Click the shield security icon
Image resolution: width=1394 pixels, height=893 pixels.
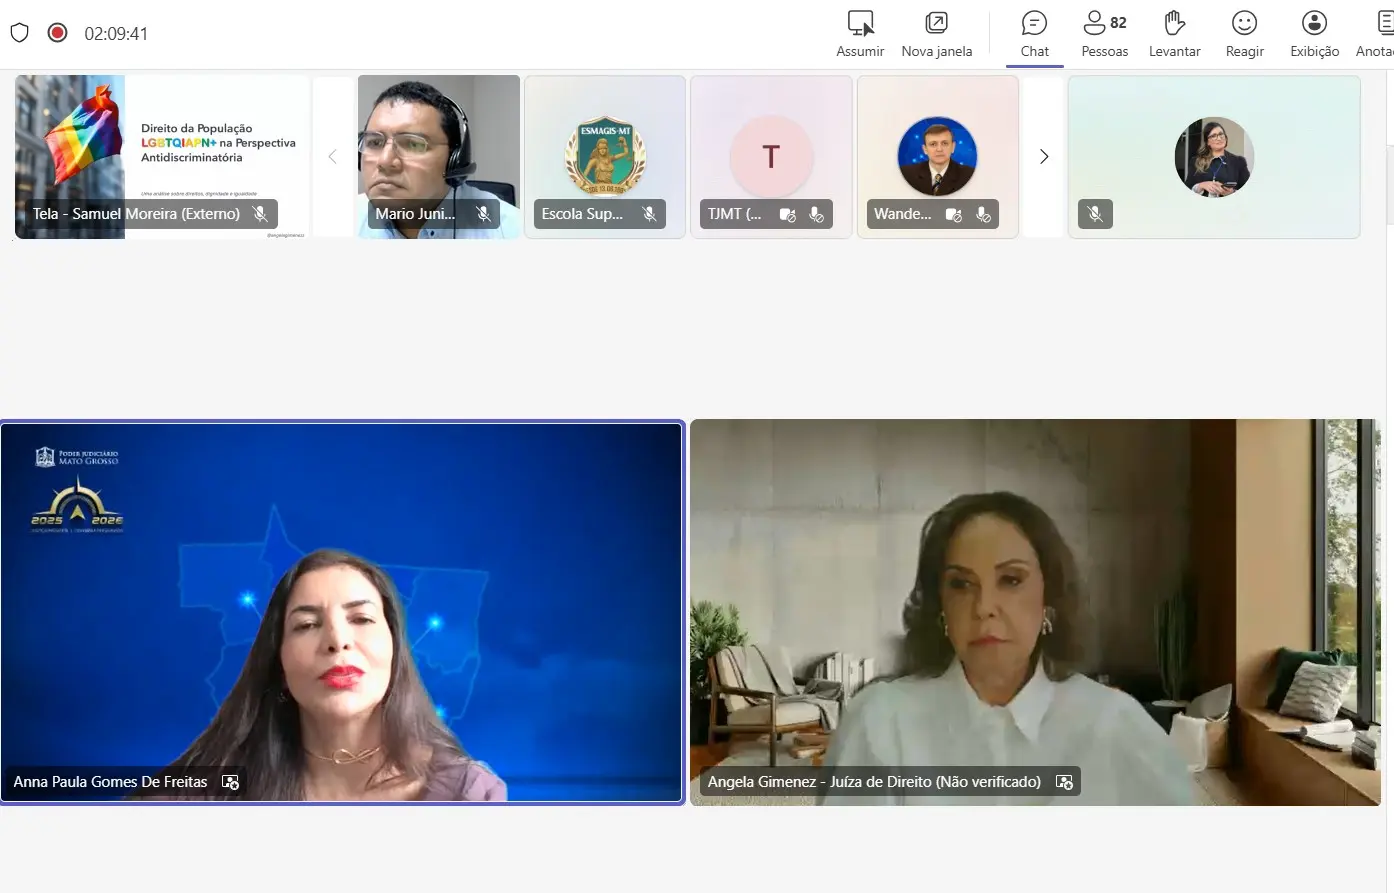pyautogui.click(x=19, y=33)
